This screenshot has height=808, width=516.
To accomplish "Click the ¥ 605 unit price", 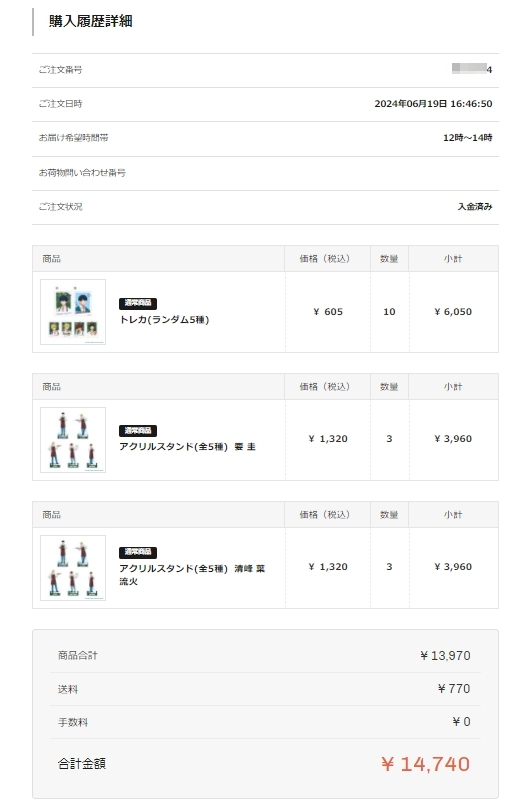I will point(328,312).
